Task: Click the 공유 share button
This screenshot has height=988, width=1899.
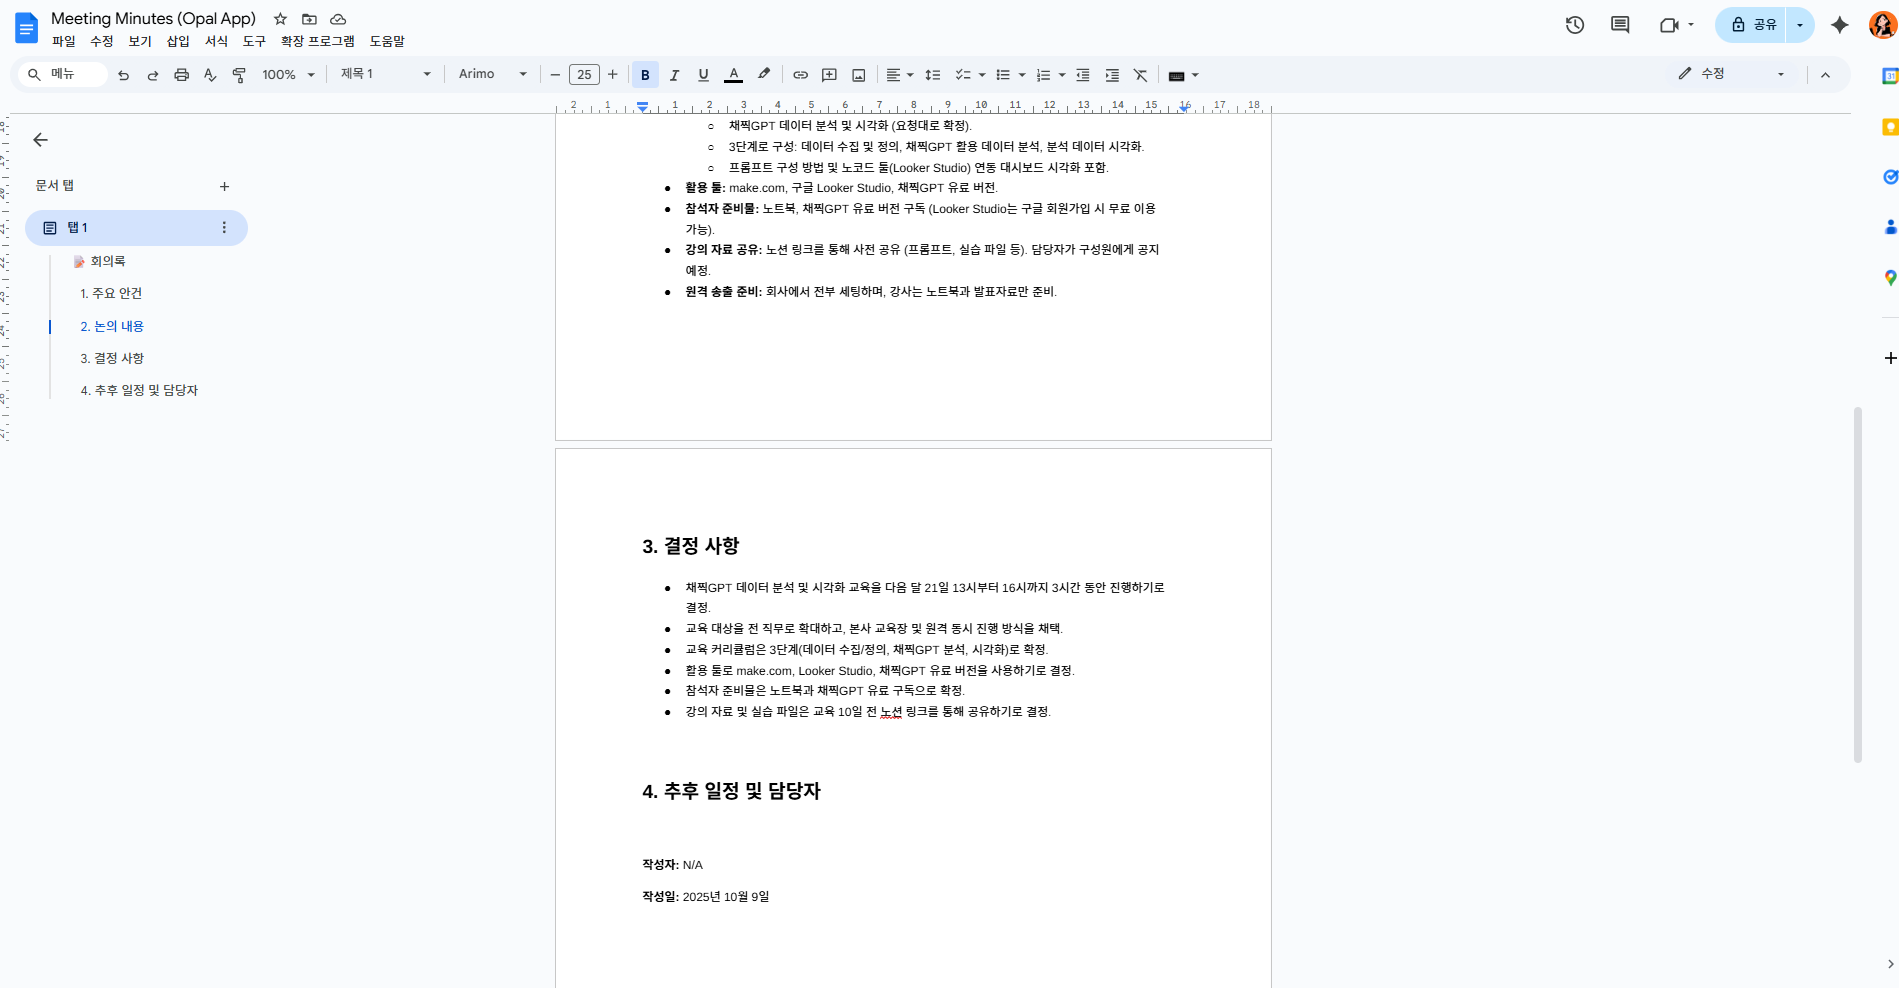Action: (x=1753, y=25)
